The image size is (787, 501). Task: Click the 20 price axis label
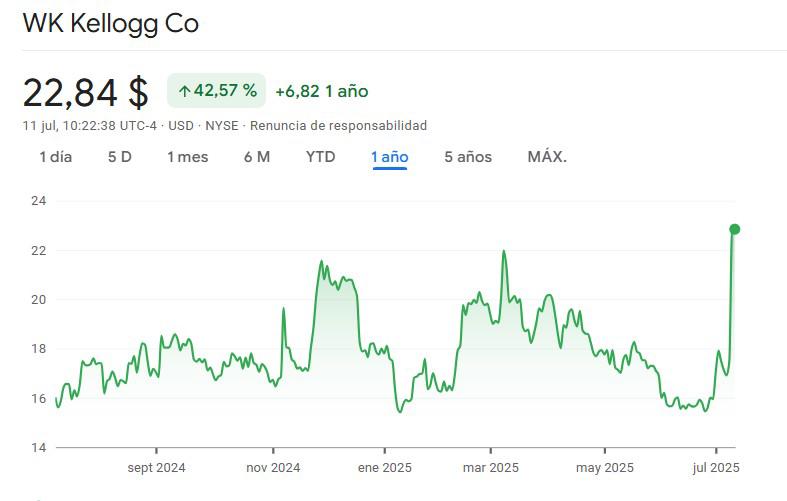pos(39,300)
